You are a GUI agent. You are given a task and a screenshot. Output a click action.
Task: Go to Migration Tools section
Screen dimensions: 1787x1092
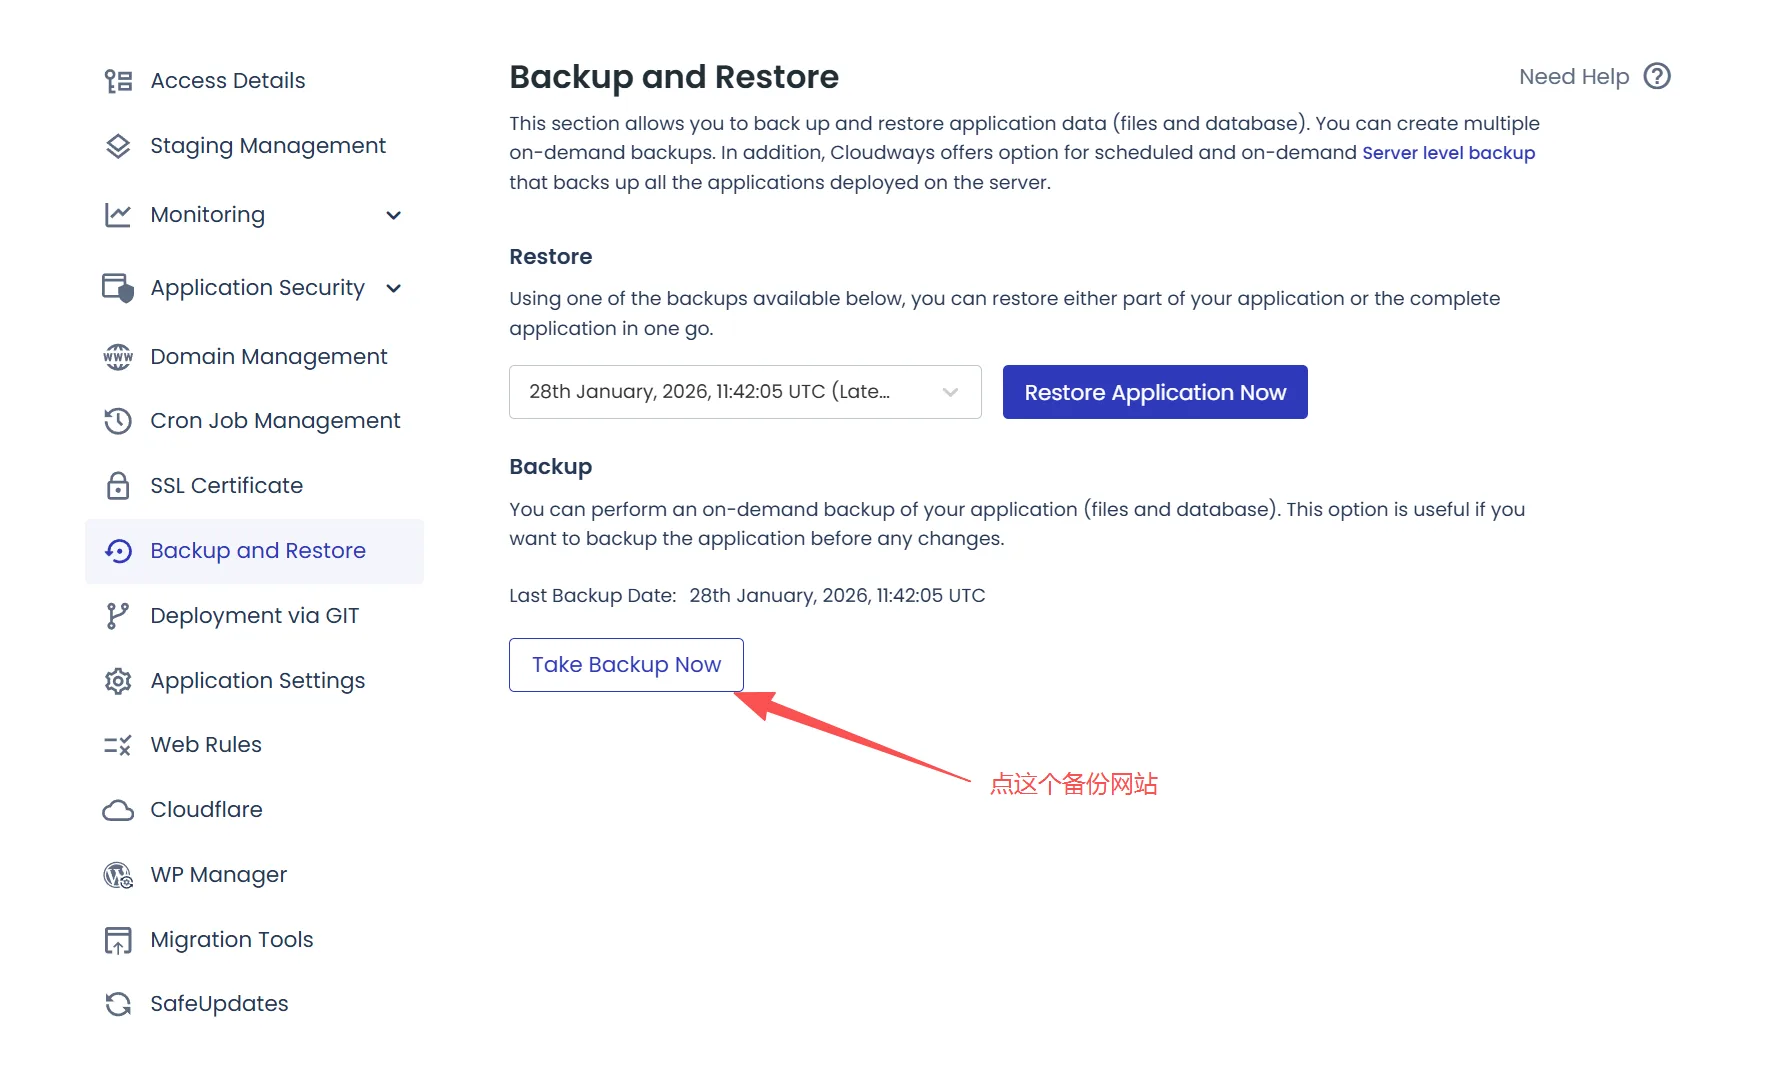coord(231,940)
